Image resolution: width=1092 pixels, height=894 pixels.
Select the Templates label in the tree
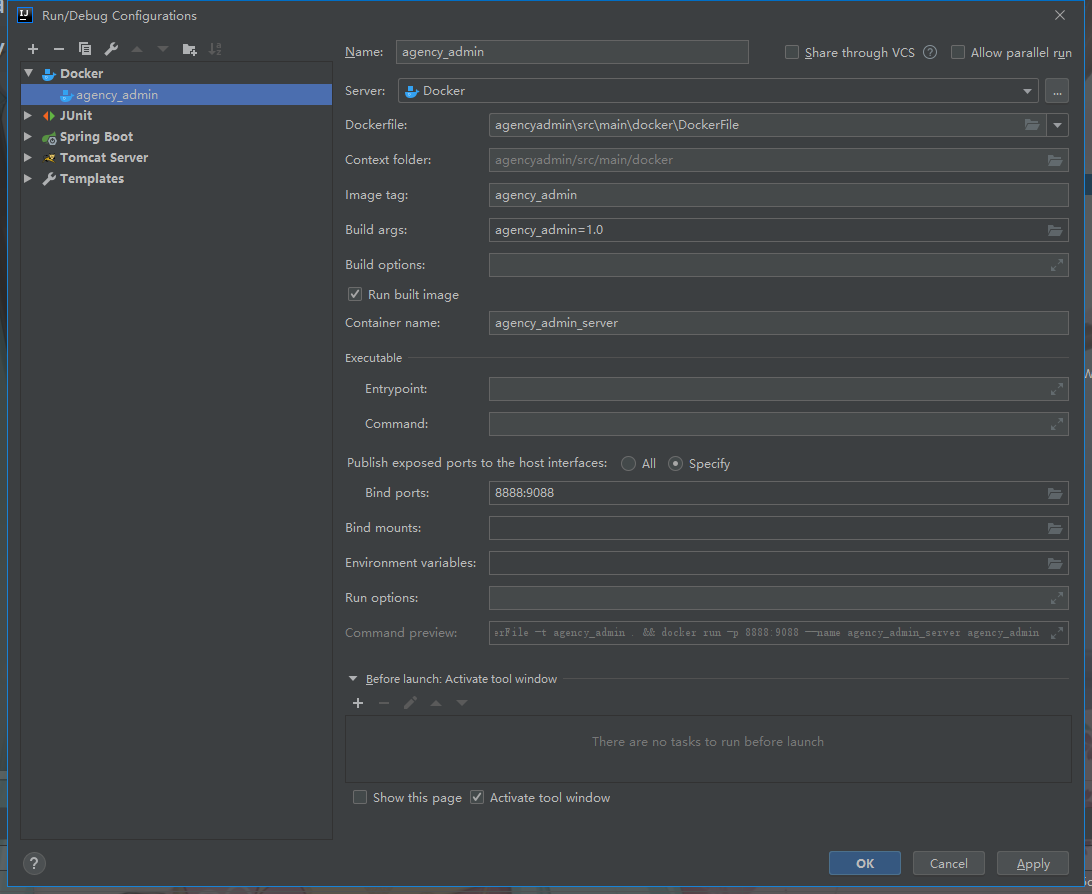point(92,178)
